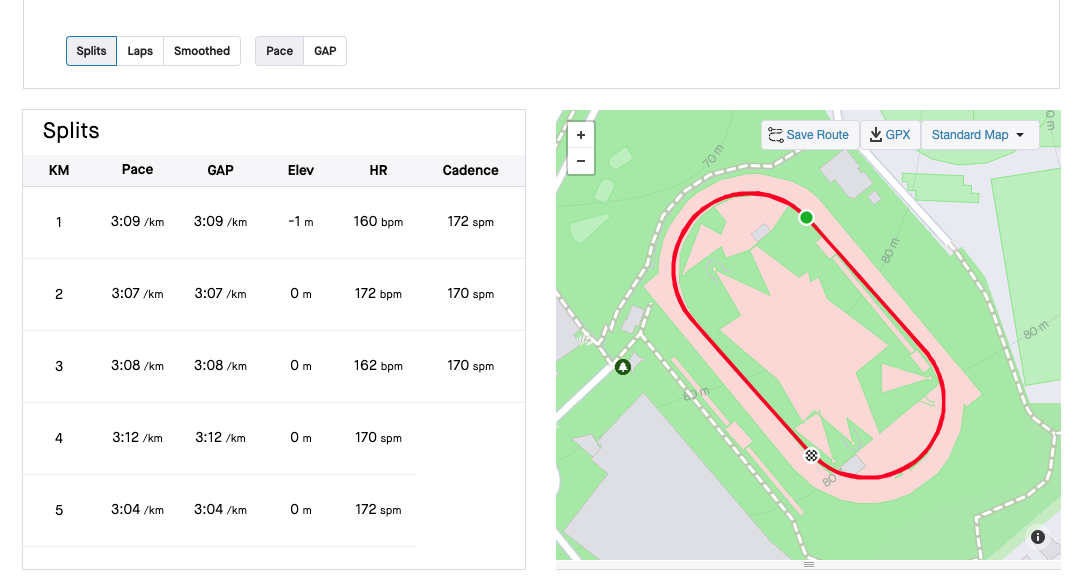This screenshot has width=1074, height=584.
Task: Zoom out the map with minus button
Action: (581, 161)
